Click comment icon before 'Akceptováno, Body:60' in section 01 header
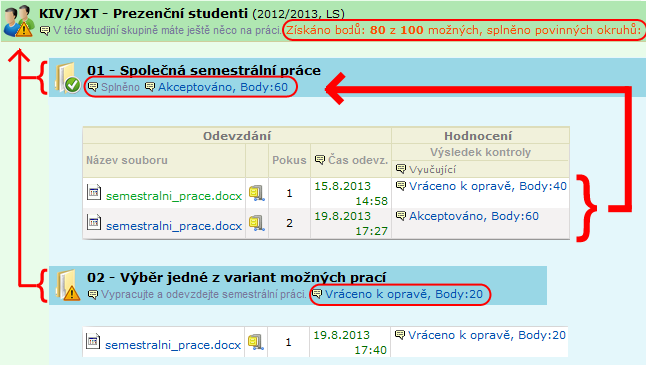 (x=150, y=87)
